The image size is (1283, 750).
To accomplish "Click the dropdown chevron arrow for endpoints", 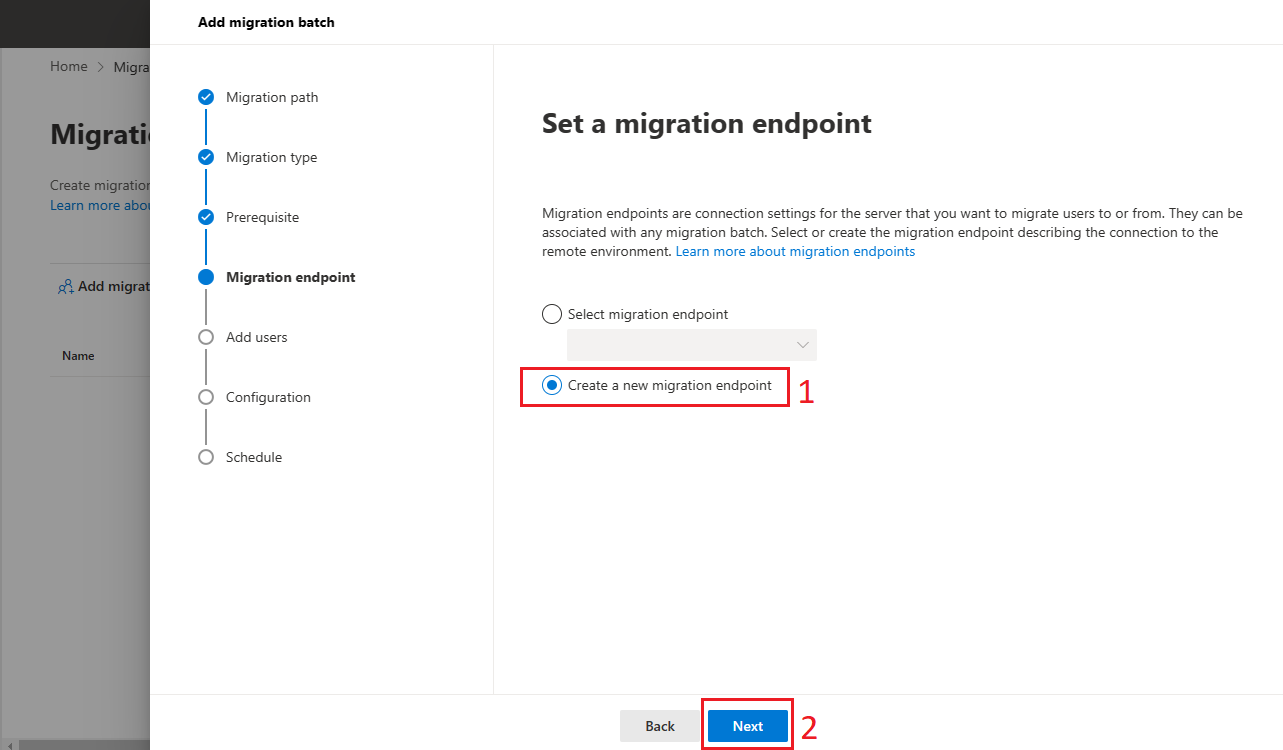I will click(x=802, y=345).
